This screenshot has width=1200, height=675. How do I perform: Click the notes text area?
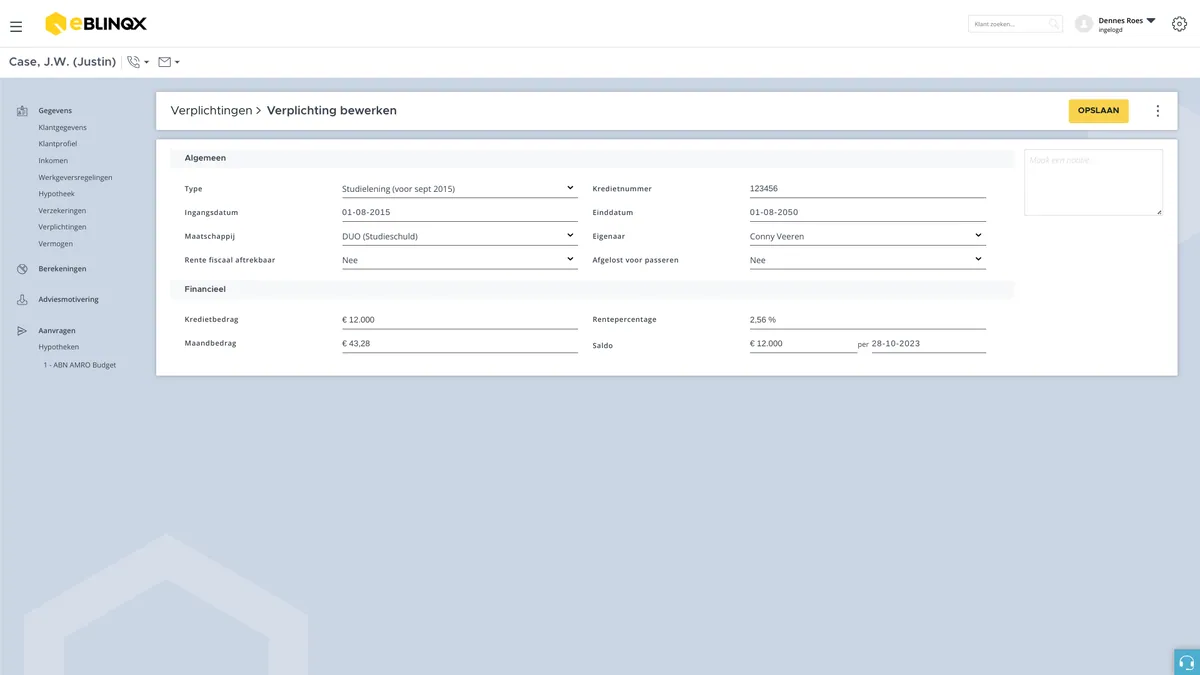(1093, 182)
